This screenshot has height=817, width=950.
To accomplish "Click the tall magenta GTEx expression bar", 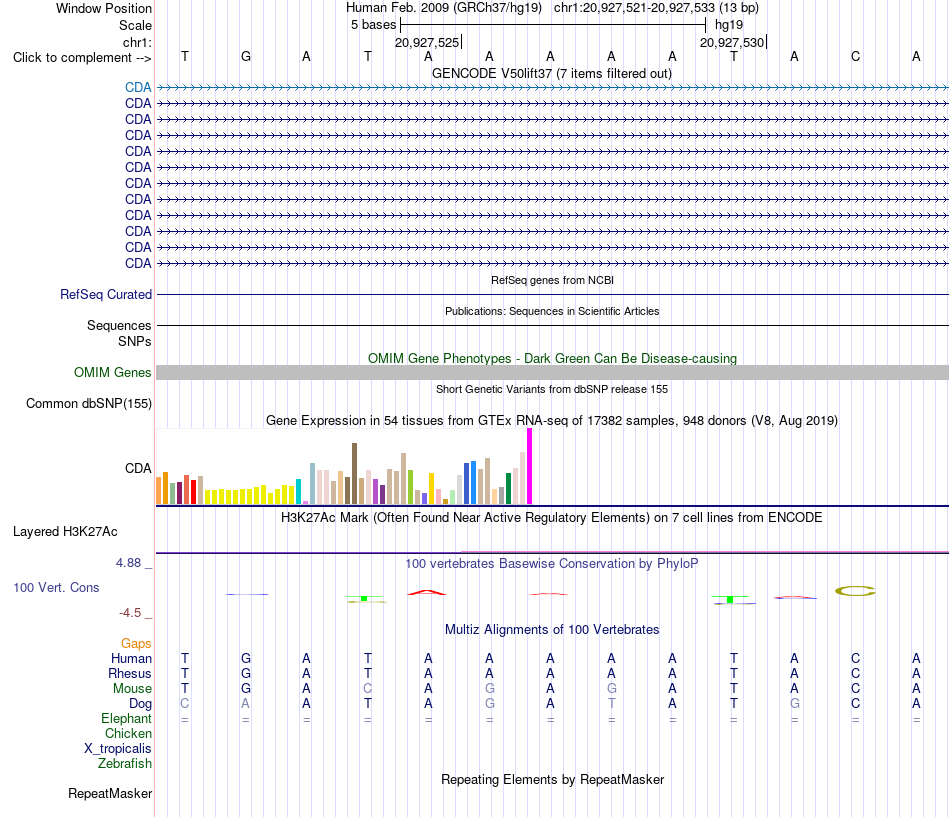I will coord(530,466).
